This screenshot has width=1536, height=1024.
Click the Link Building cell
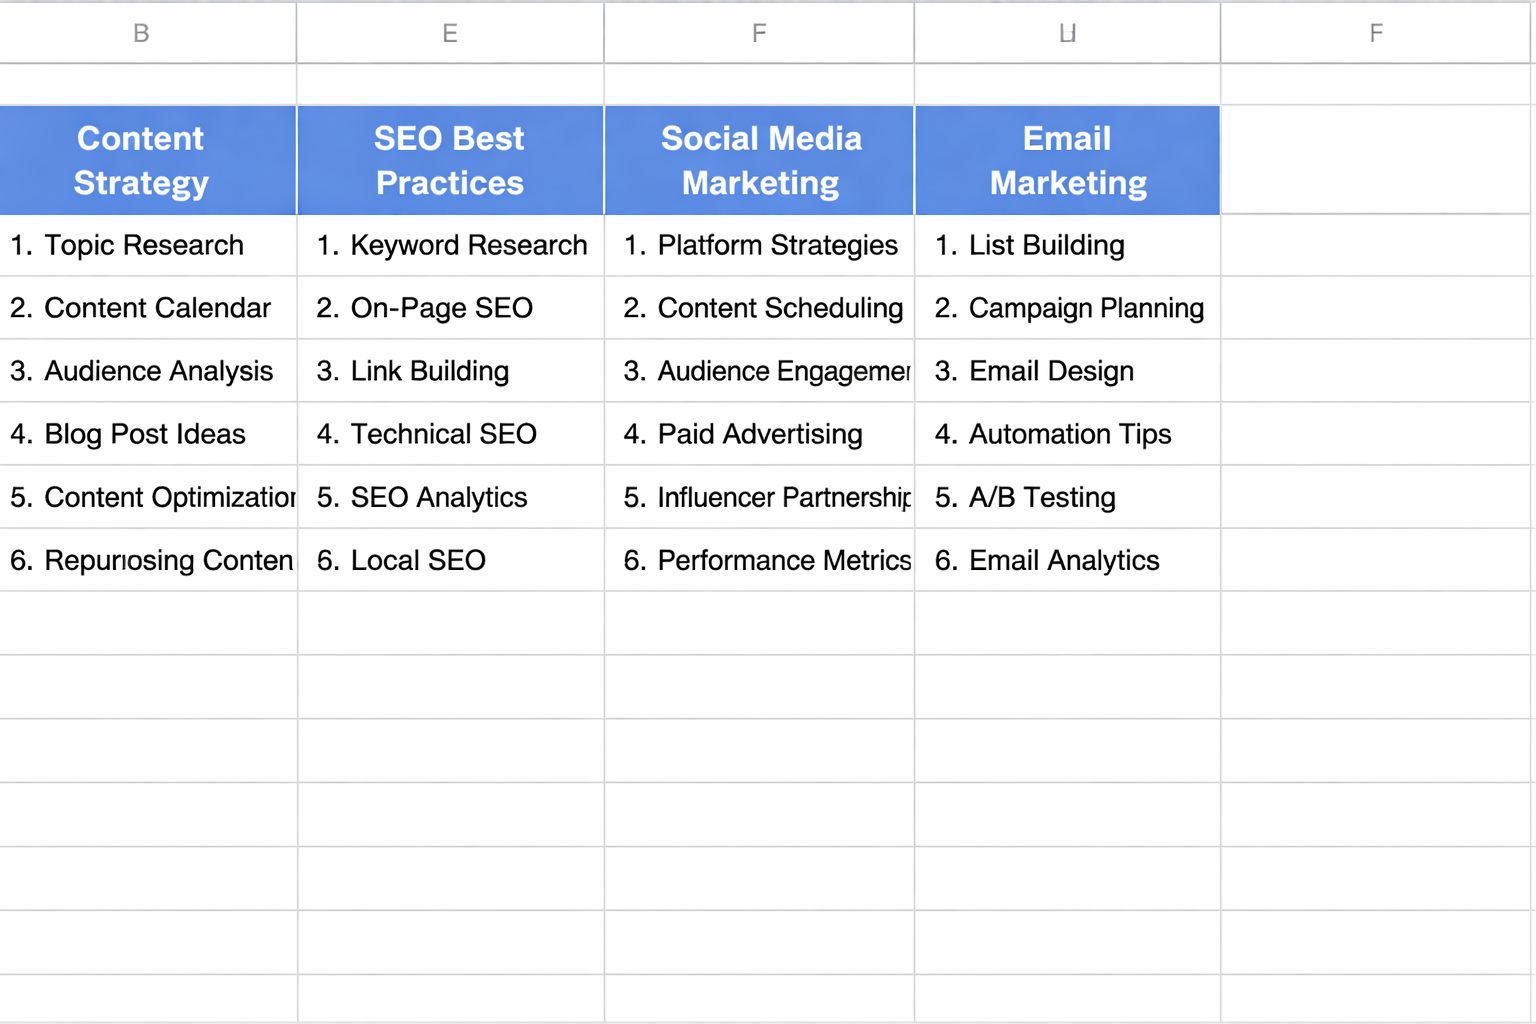point(449,371)
